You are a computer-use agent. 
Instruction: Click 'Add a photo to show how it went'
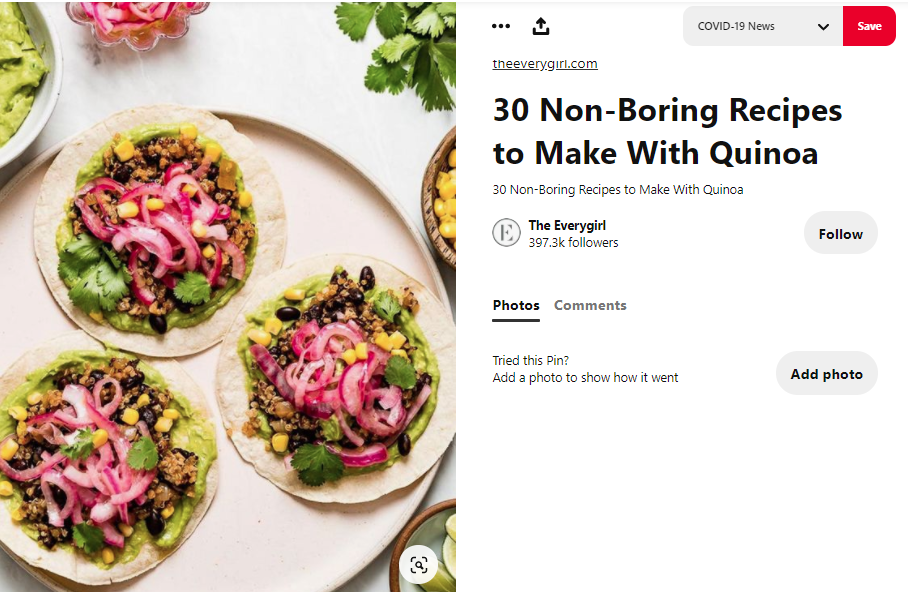coord(585,378)
